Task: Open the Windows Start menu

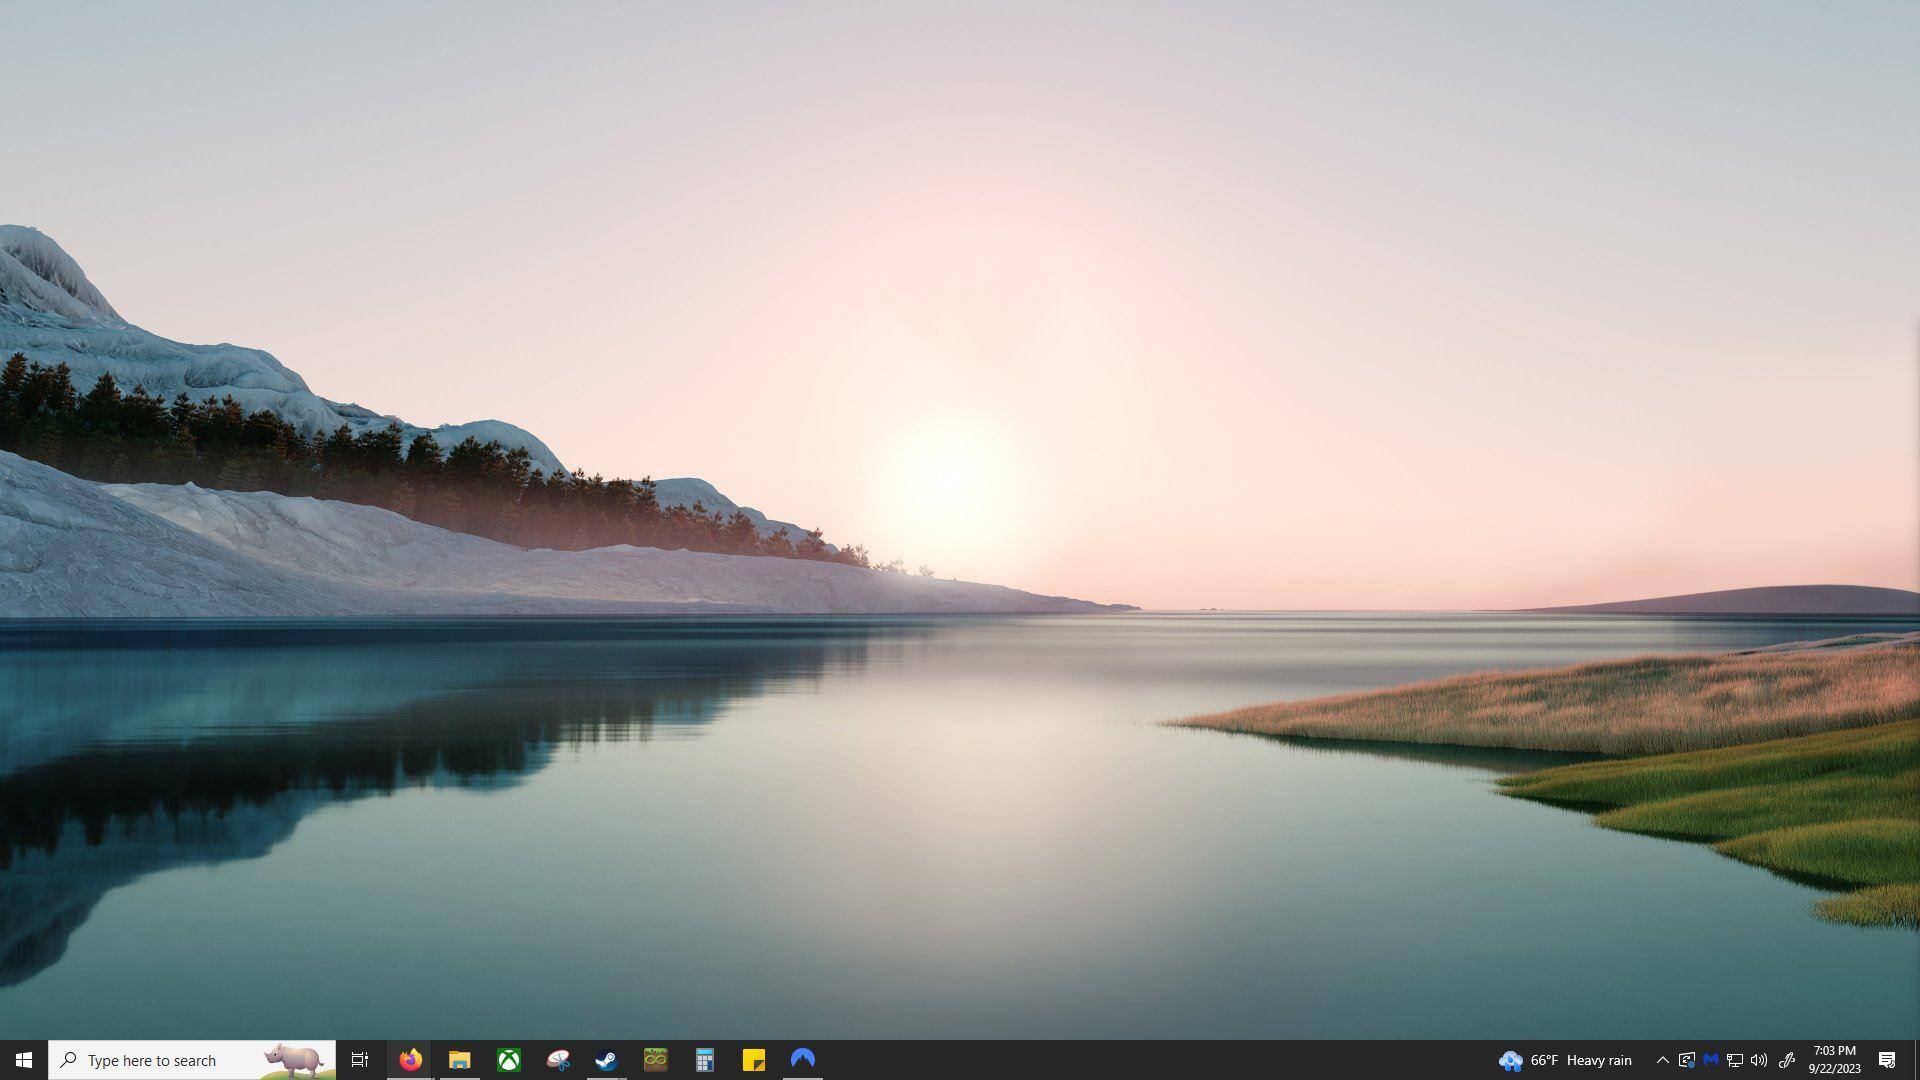Action: tap(24, 1060)
